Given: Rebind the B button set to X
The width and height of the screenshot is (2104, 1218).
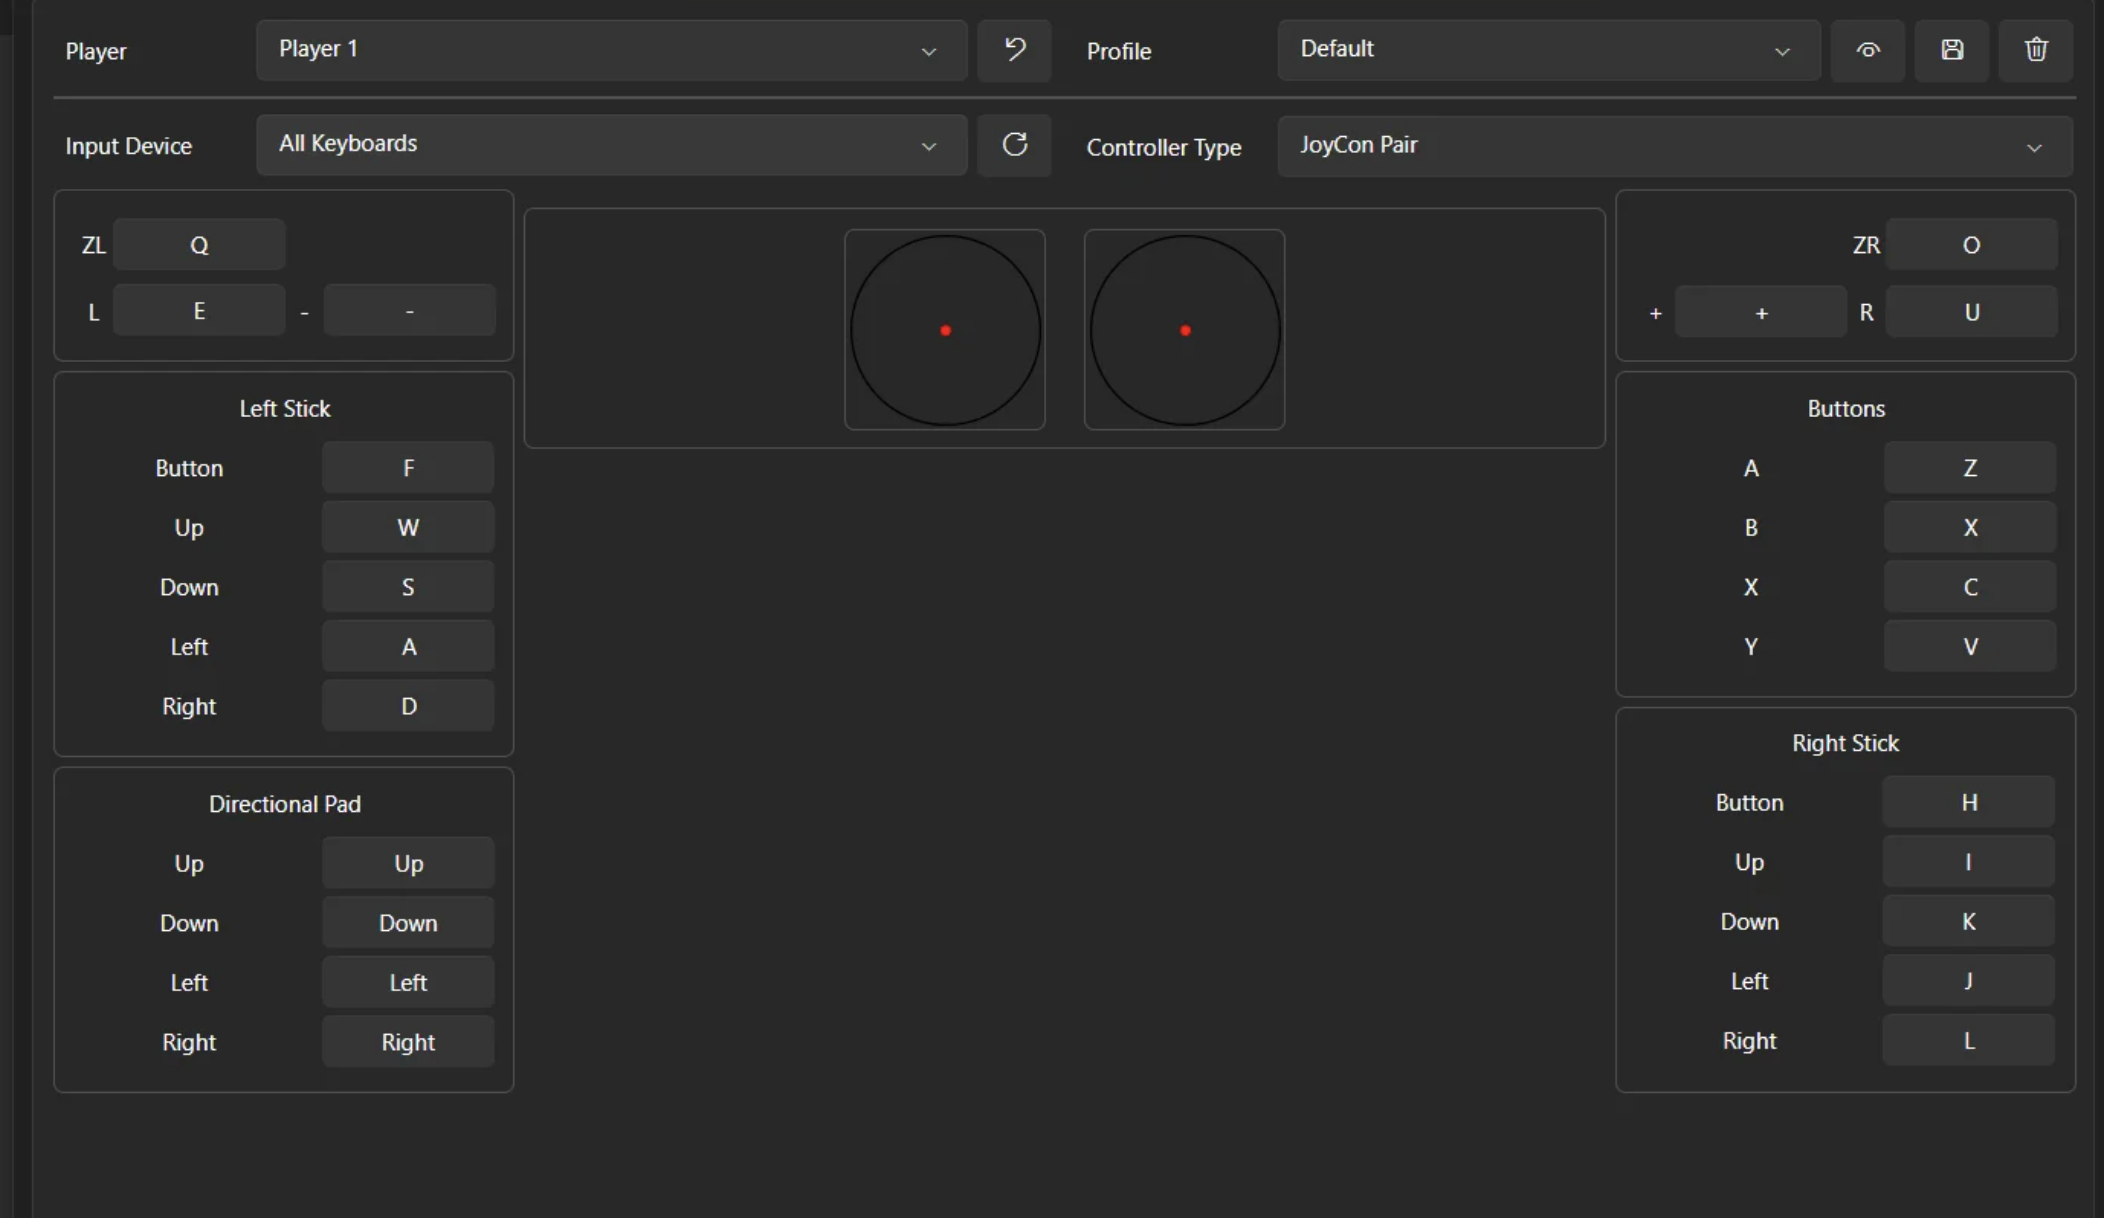Looking at the screenshot, I should [1970, 527].
